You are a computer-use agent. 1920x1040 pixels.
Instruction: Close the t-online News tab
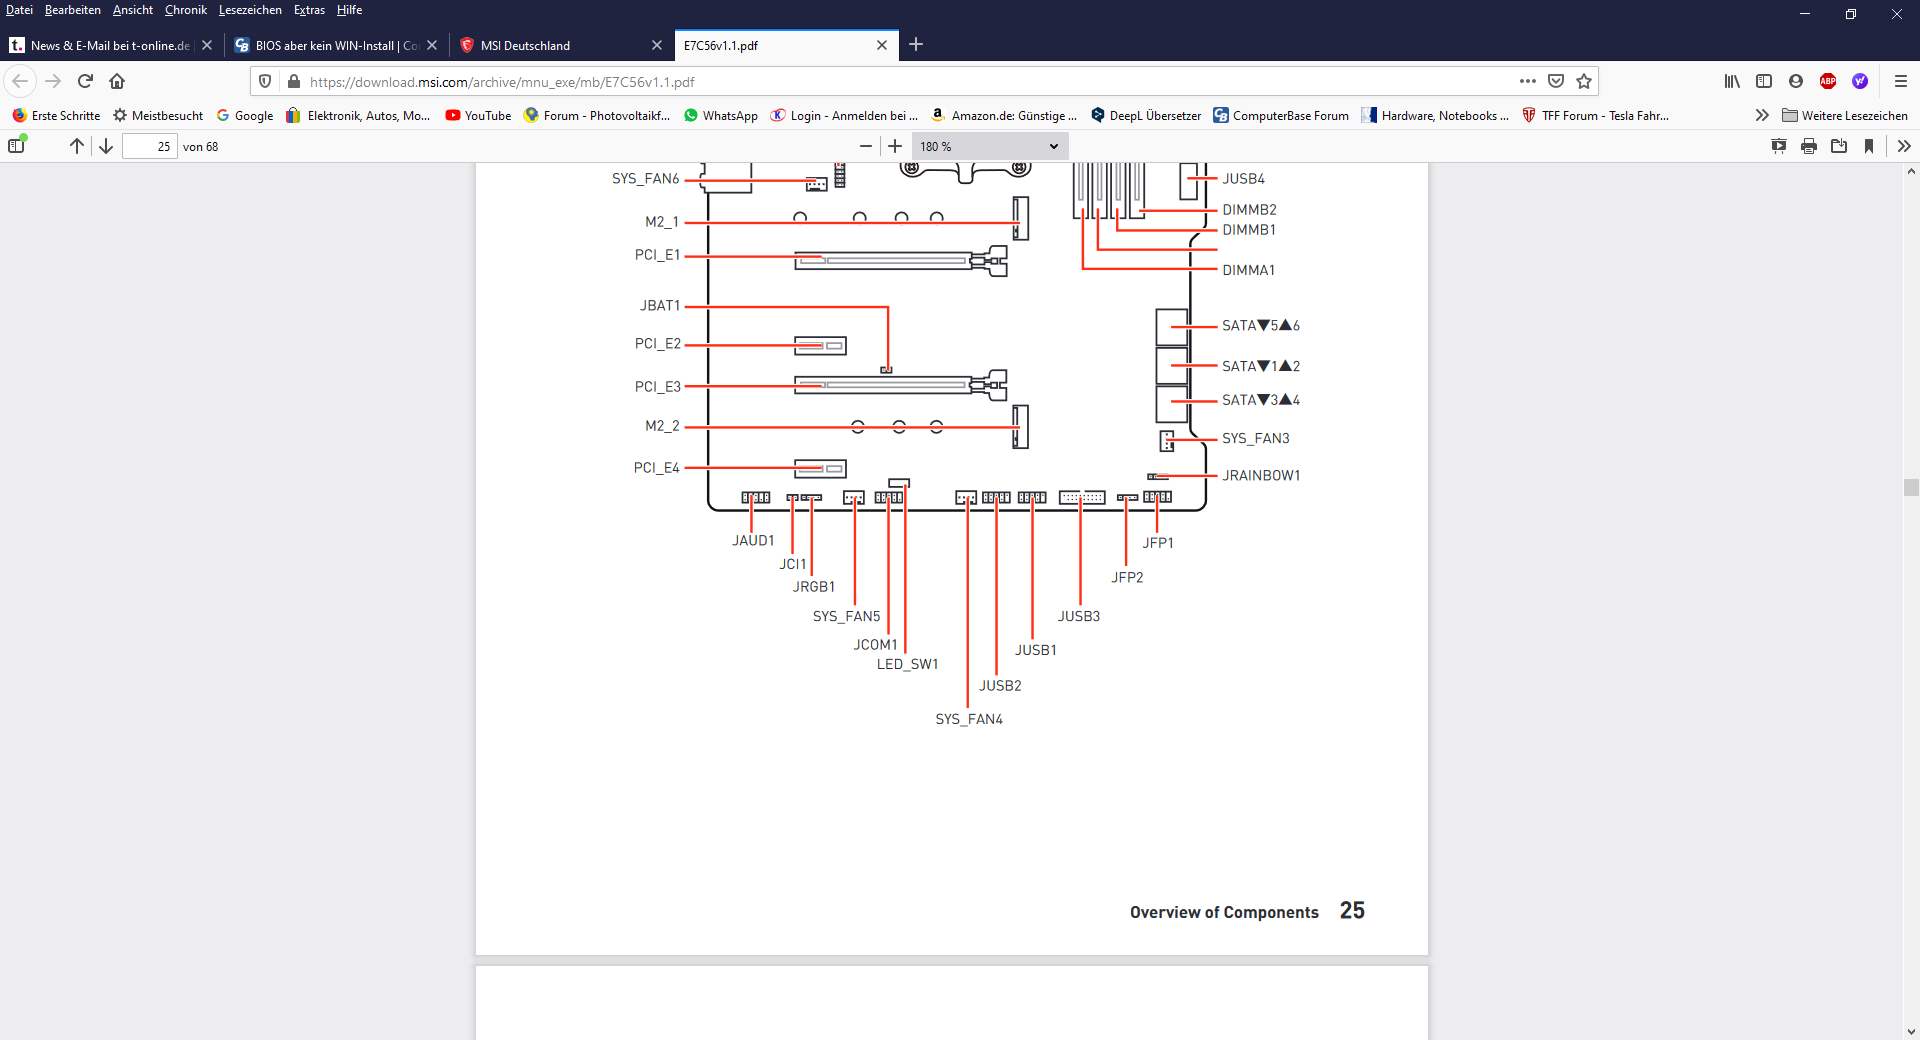207,45
